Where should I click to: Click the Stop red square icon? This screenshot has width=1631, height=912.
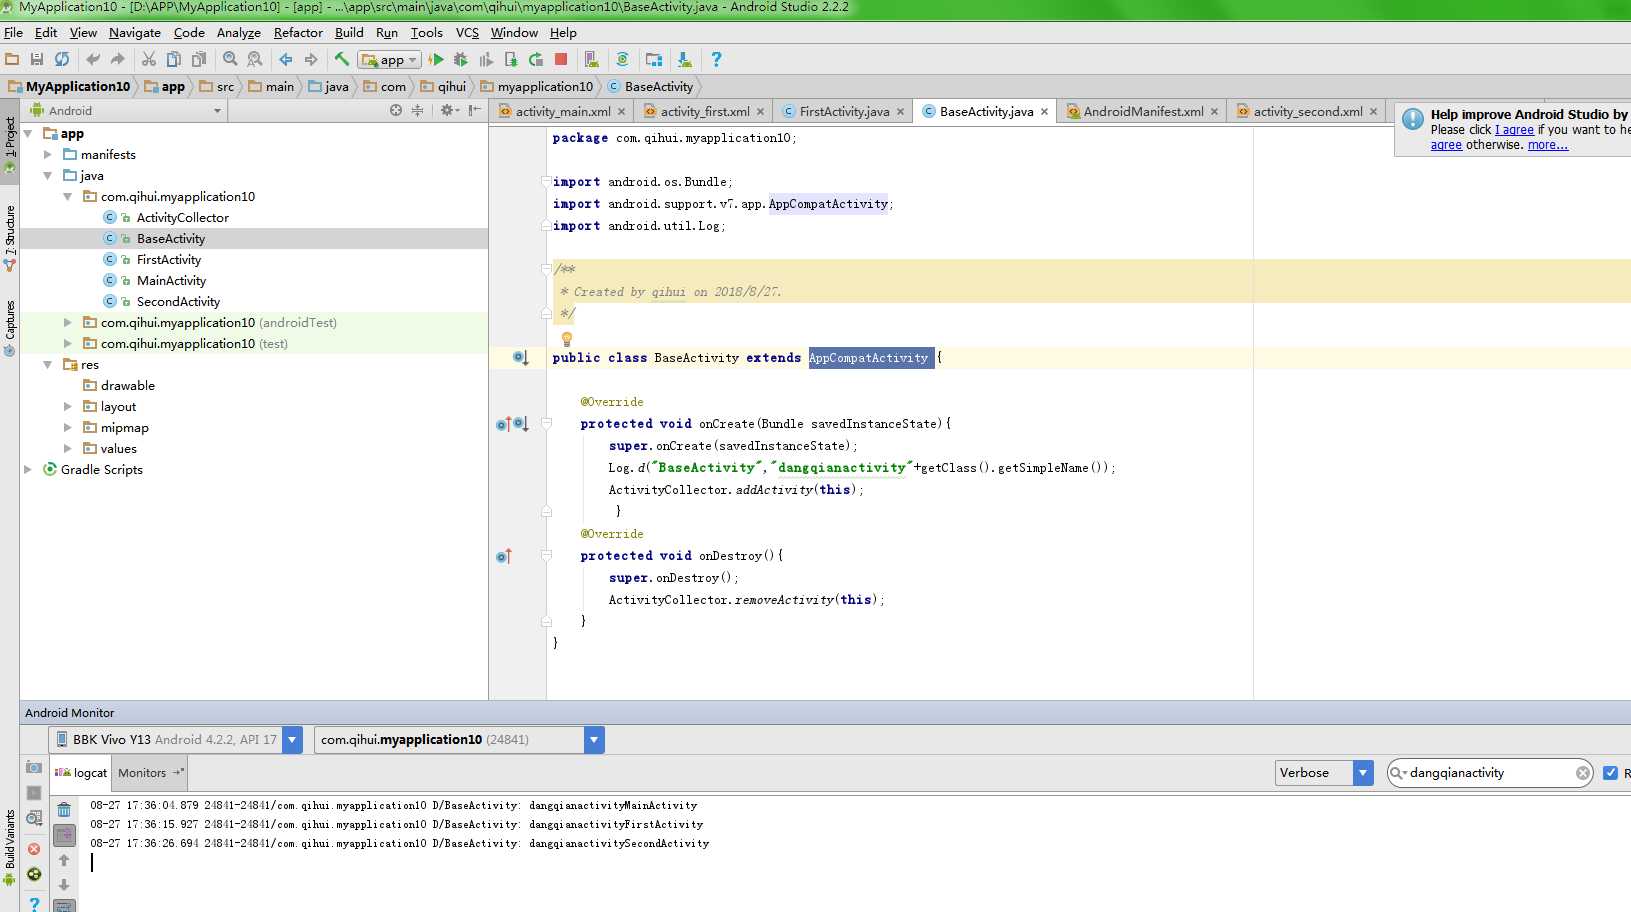coord(561,60)
